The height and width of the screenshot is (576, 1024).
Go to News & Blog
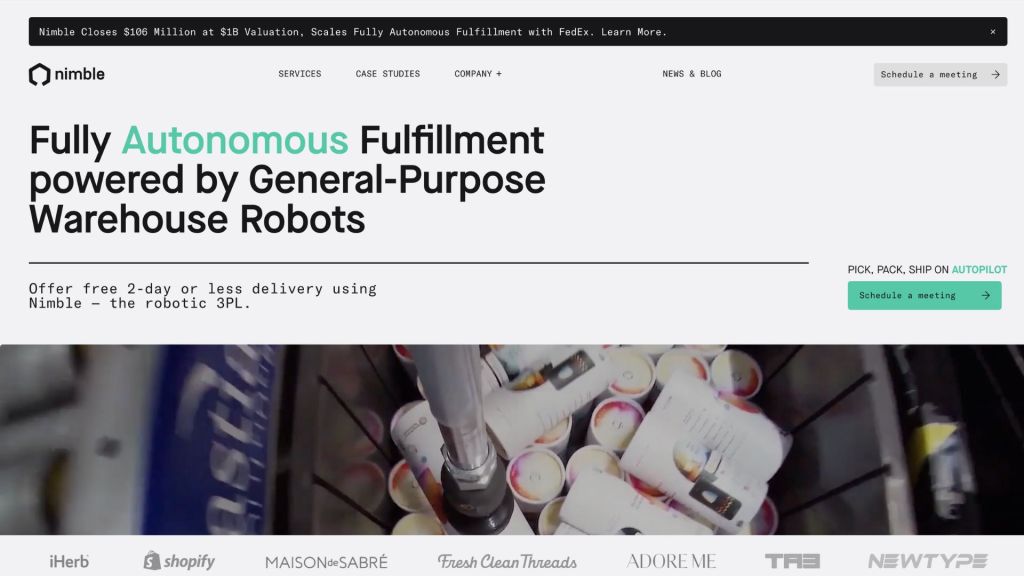(692, 74)
